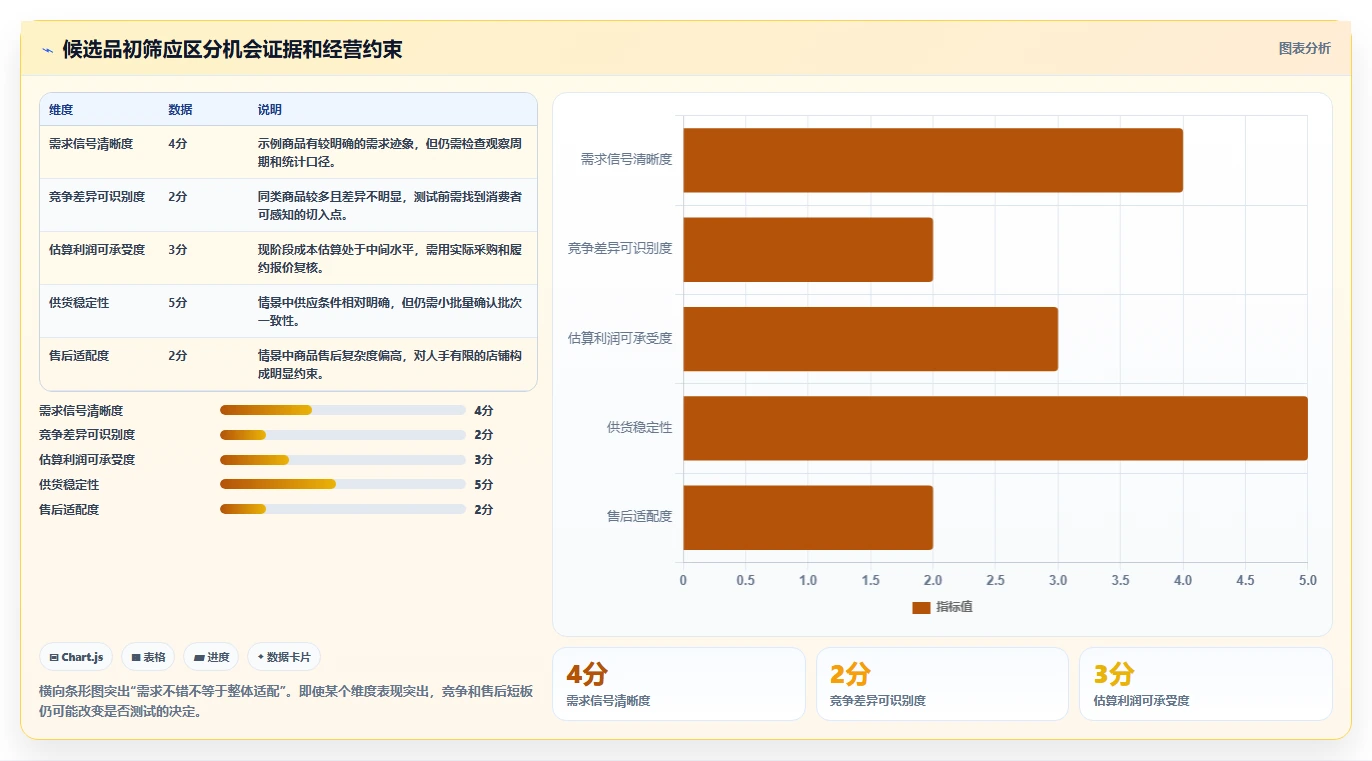Select the 表格 tag chip
This screenshot has width=1372, height=761.
coord(148,657)
